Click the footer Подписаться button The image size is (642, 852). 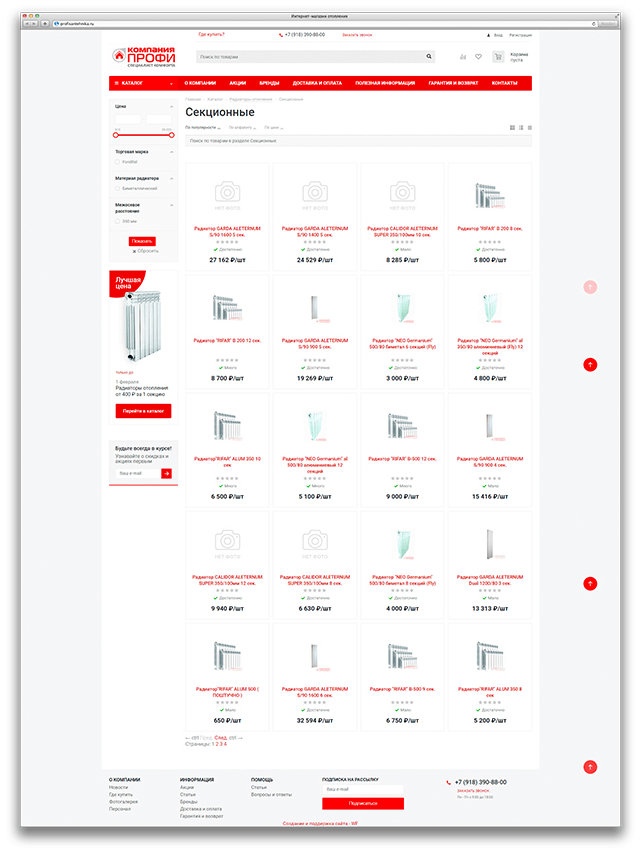363,804
